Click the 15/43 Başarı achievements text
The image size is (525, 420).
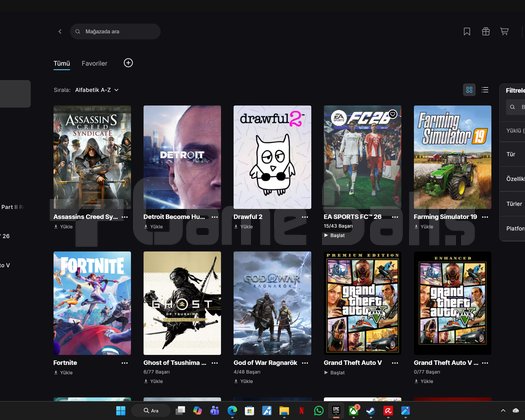(x=338, y=226)
